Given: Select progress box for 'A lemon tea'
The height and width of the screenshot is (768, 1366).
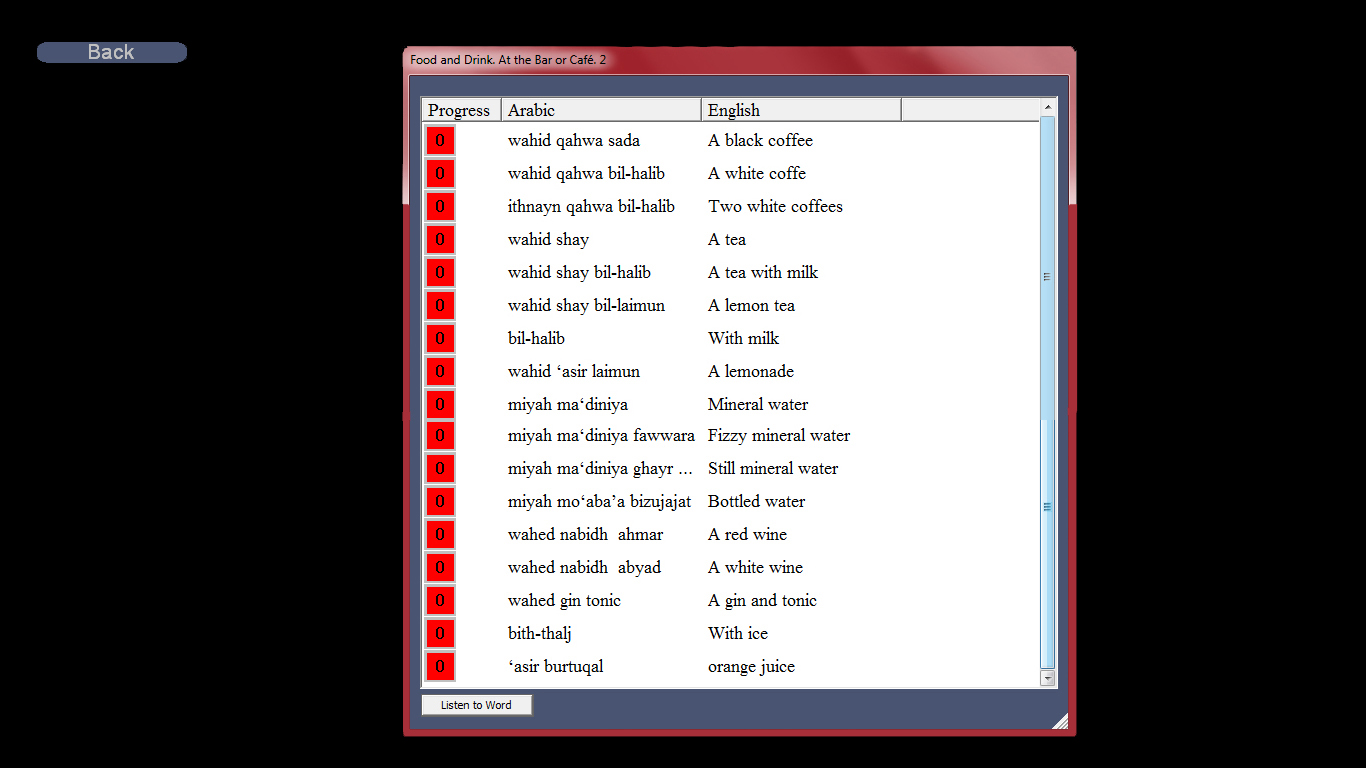Looking at the screenshot, I should pyautogui.click(x=440, y=305).
